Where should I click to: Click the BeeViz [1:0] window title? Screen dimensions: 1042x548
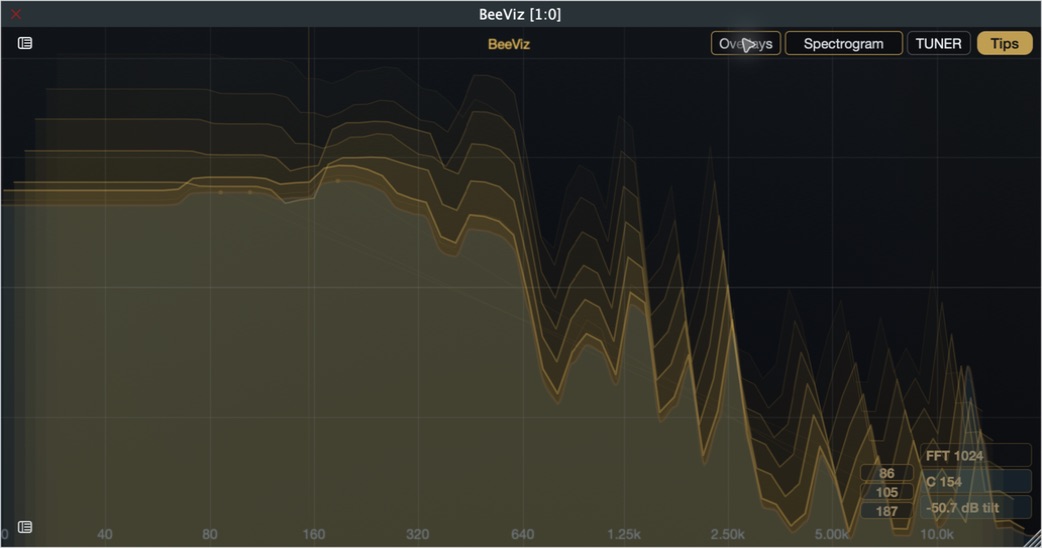pyautogui.click(x=520, y=14)
